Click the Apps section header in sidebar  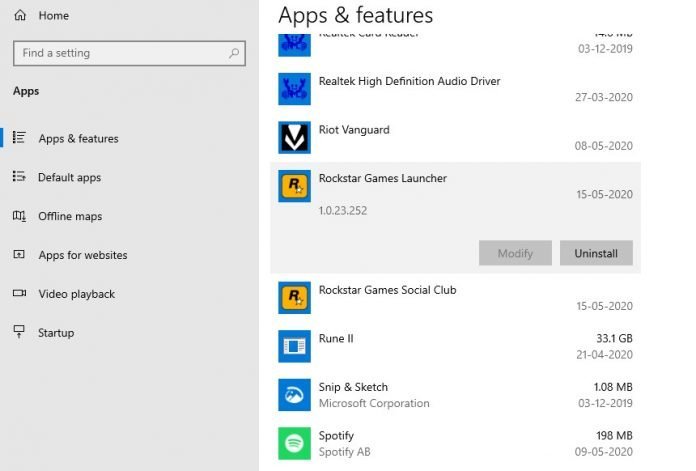[26, 91]
